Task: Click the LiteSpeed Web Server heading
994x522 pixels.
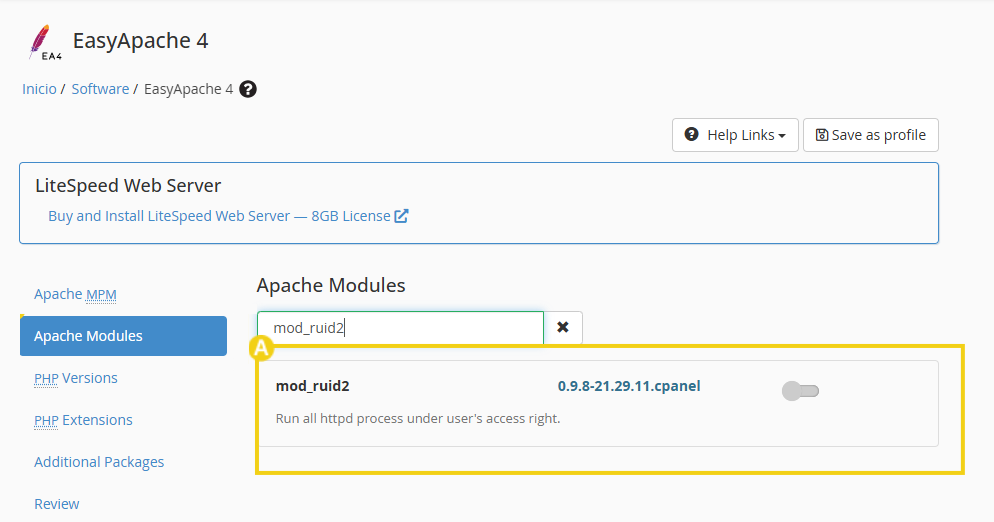Action: (x=128, y=186)
